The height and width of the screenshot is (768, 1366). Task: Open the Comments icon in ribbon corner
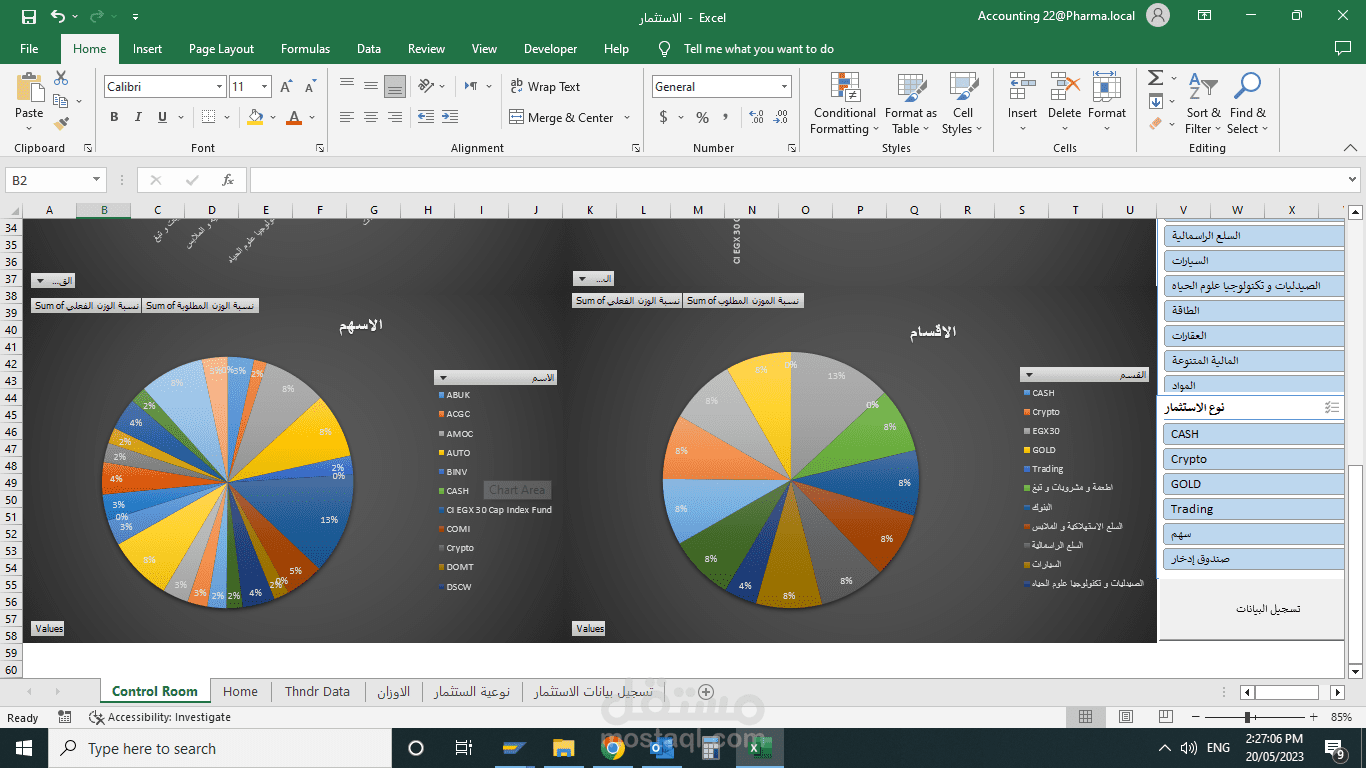(1343, 48)
